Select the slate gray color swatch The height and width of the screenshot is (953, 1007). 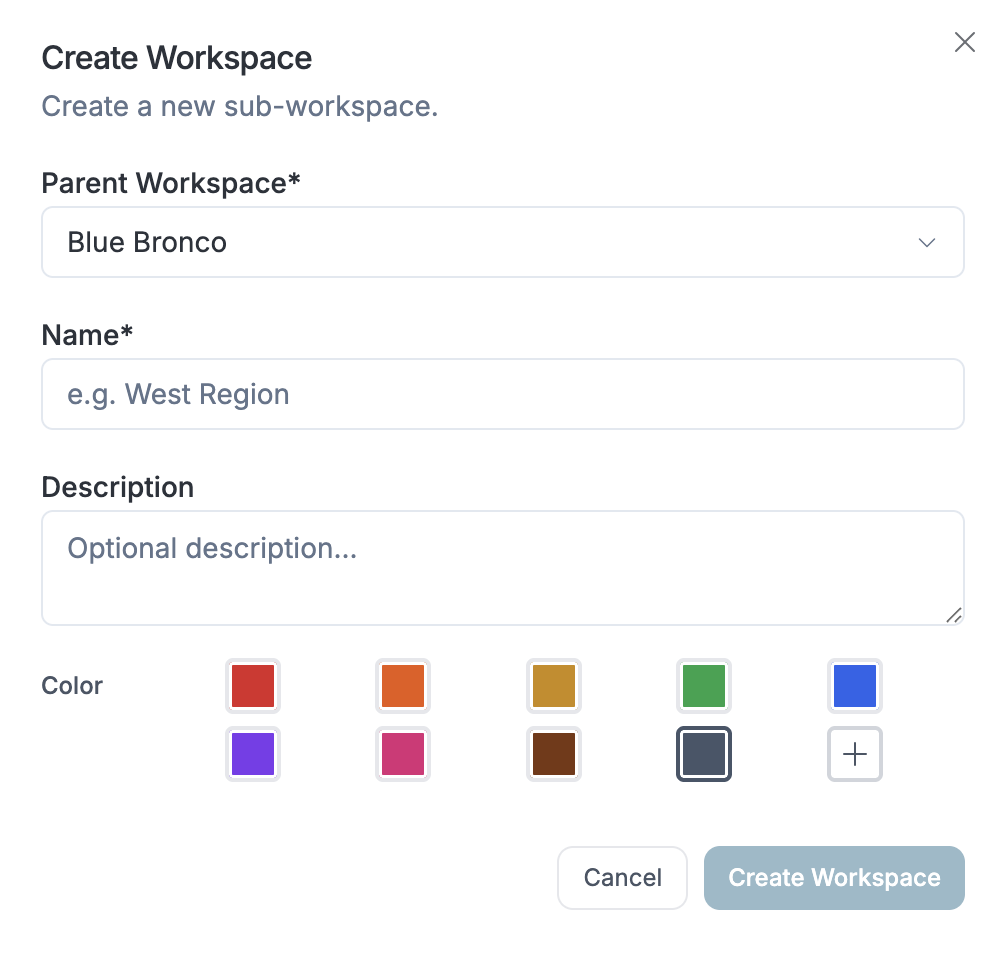[x=704, y=754]
